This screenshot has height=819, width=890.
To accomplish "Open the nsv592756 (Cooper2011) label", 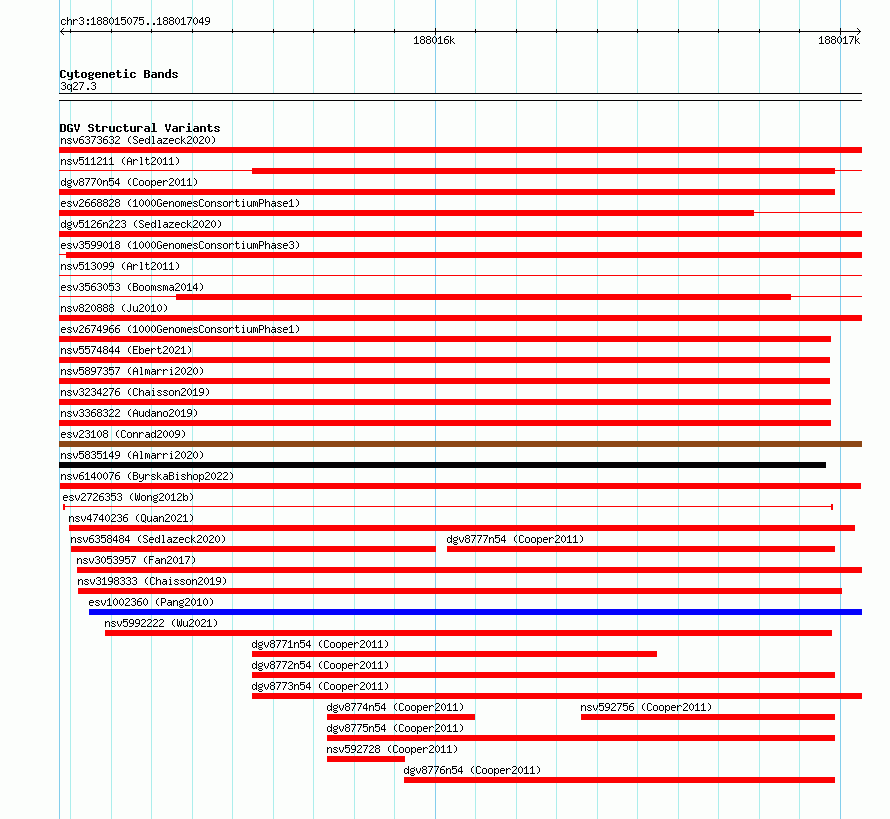I will [646, 707].
